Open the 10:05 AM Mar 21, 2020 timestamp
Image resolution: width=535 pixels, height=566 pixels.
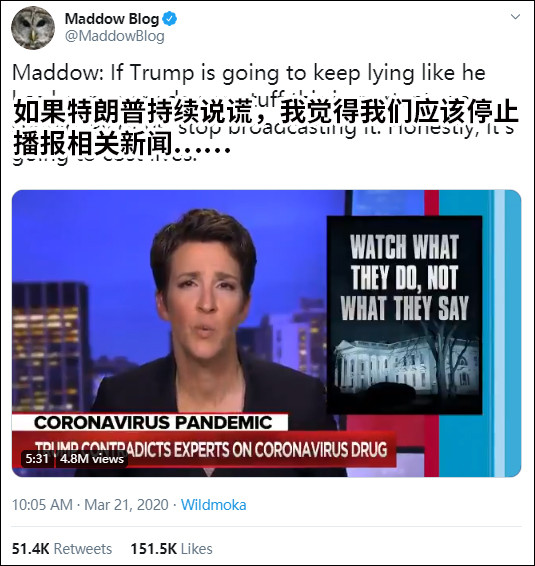click(x=90, y=505)
